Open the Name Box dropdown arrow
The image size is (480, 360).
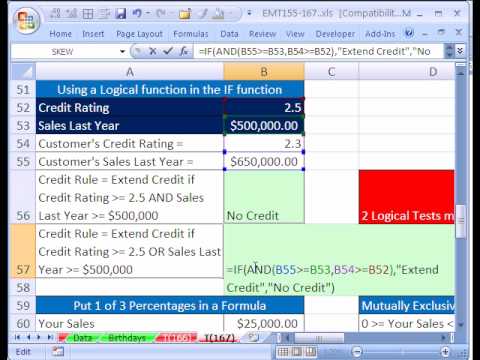[x=122, y=52]
